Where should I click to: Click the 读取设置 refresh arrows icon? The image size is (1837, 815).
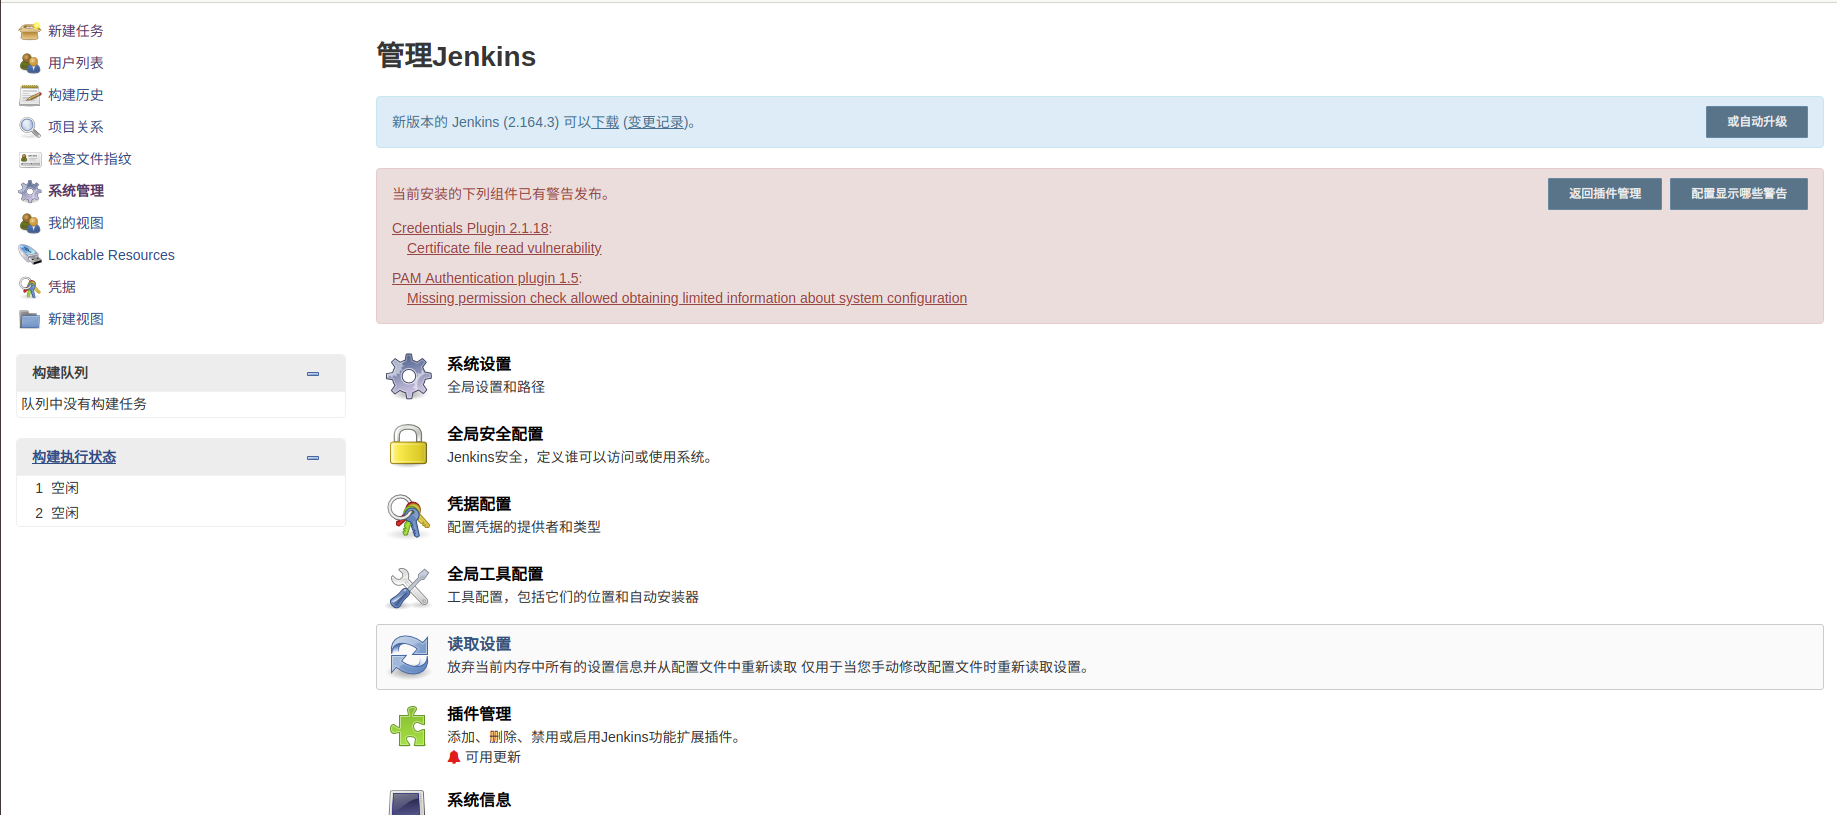coord(409,657)
